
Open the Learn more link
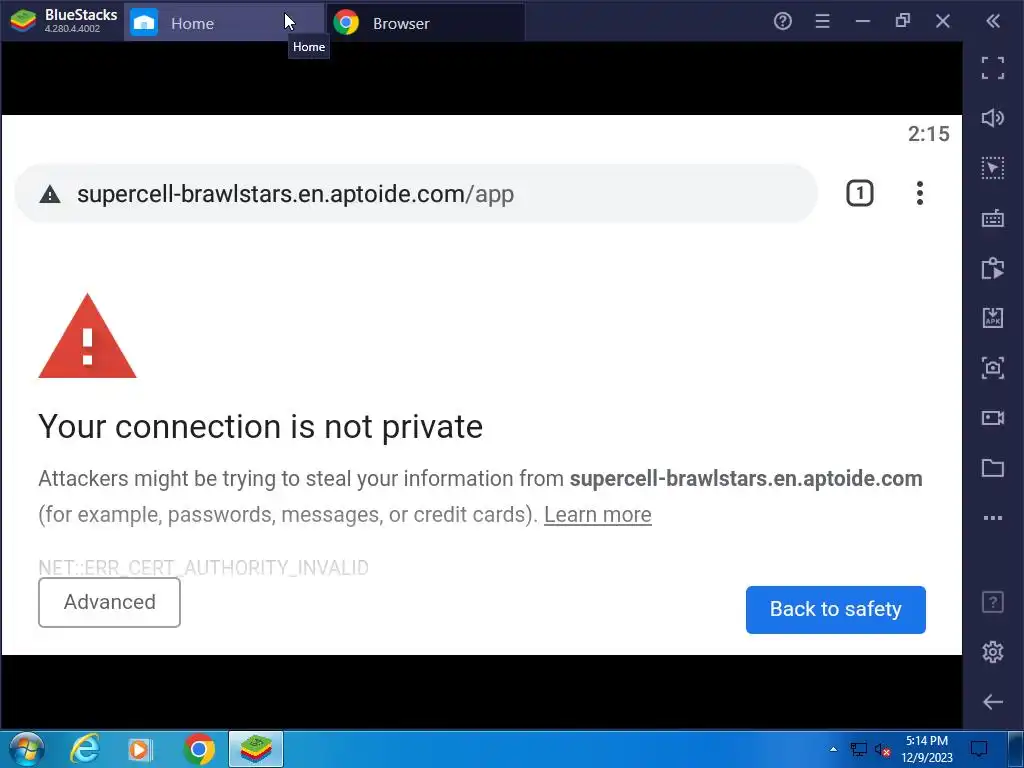point(598,515)
